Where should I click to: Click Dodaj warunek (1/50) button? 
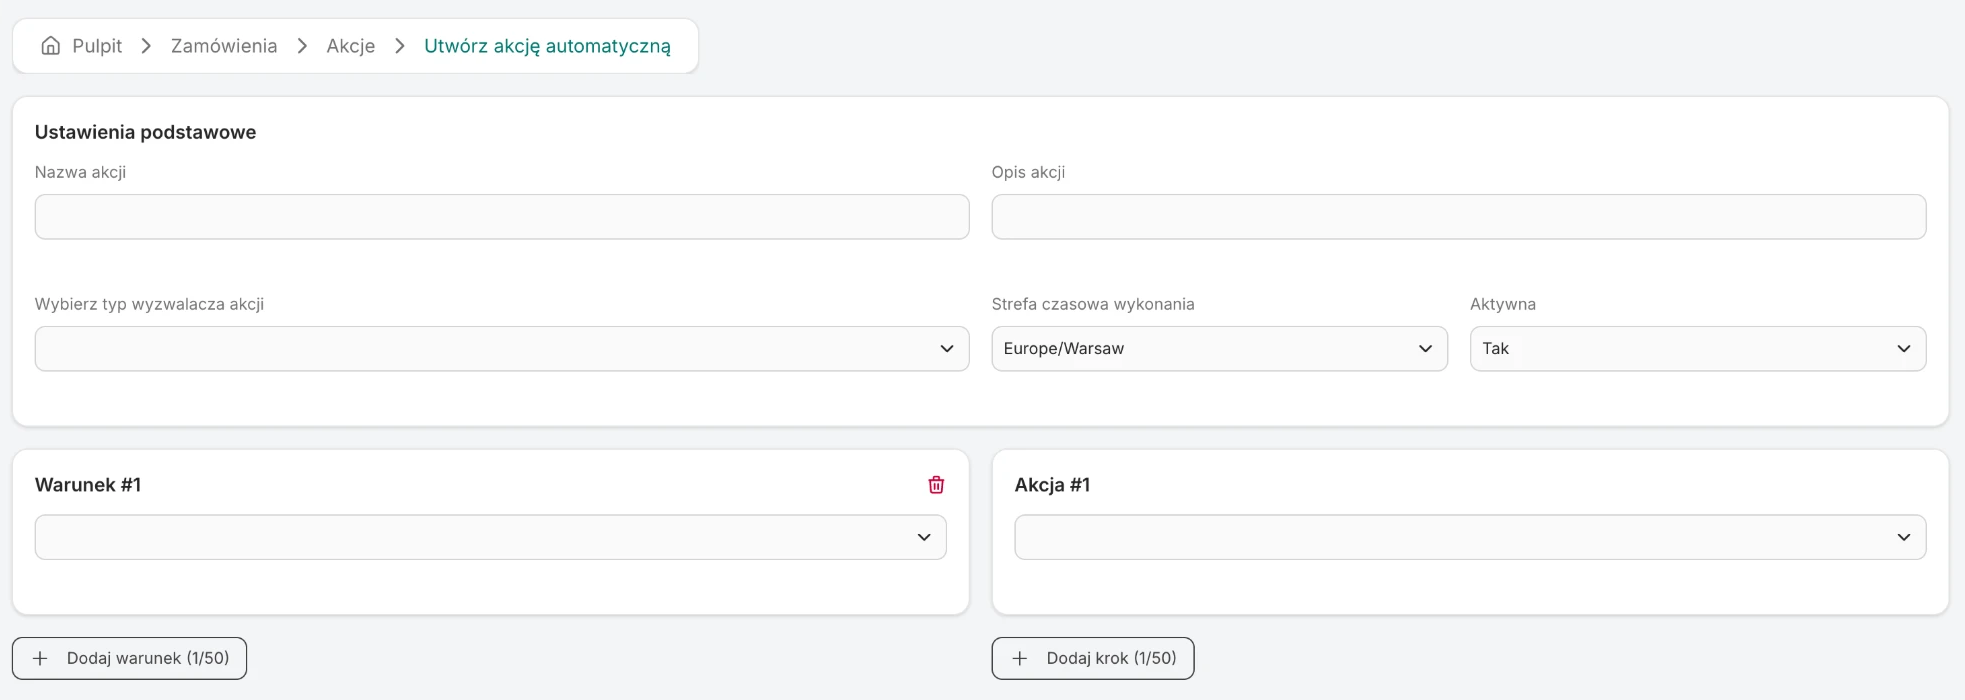pos(129,658)
